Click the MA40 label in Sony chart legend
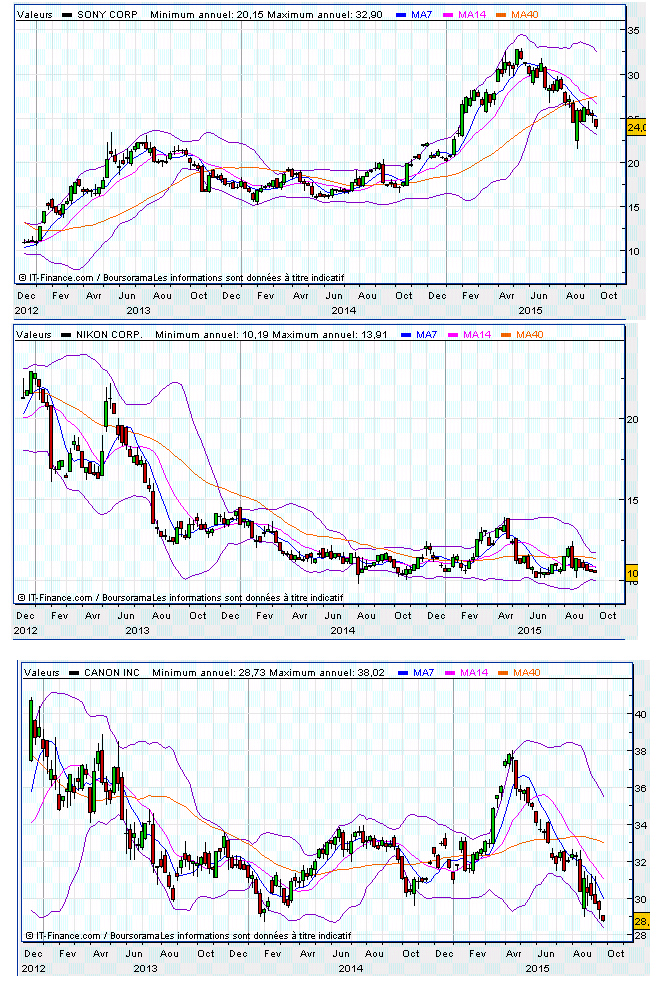Screen dimensions: 670x982 (525, 14)
